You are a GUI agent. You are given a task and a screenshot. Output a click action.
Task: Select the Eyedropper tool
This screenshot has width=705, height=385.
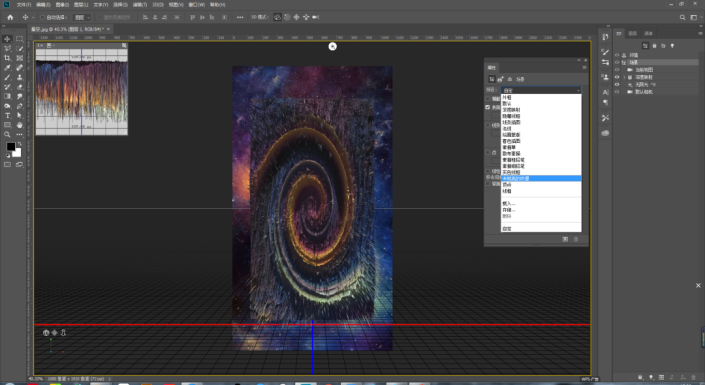pyautogui.click(x=7, y=68)
